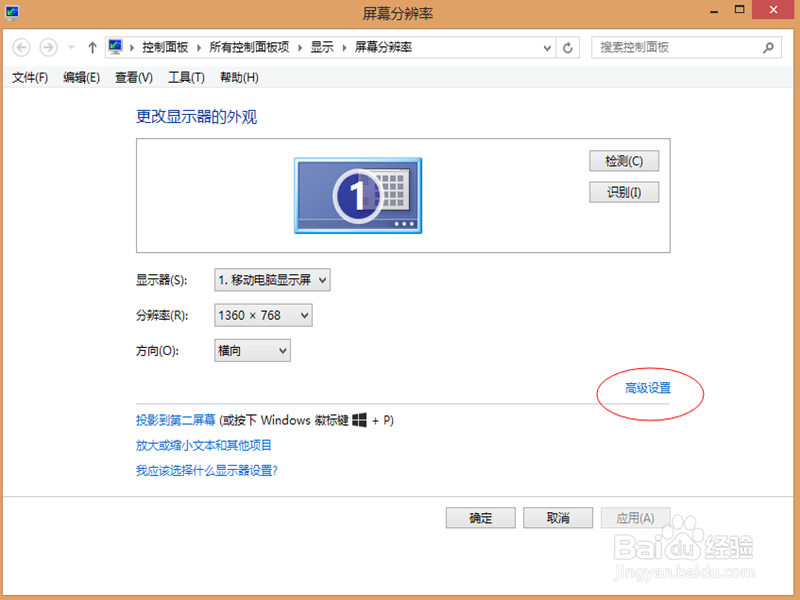
Task: Expand the chevron after 所有控制面板项 breadcrumb
Action: 300,48
